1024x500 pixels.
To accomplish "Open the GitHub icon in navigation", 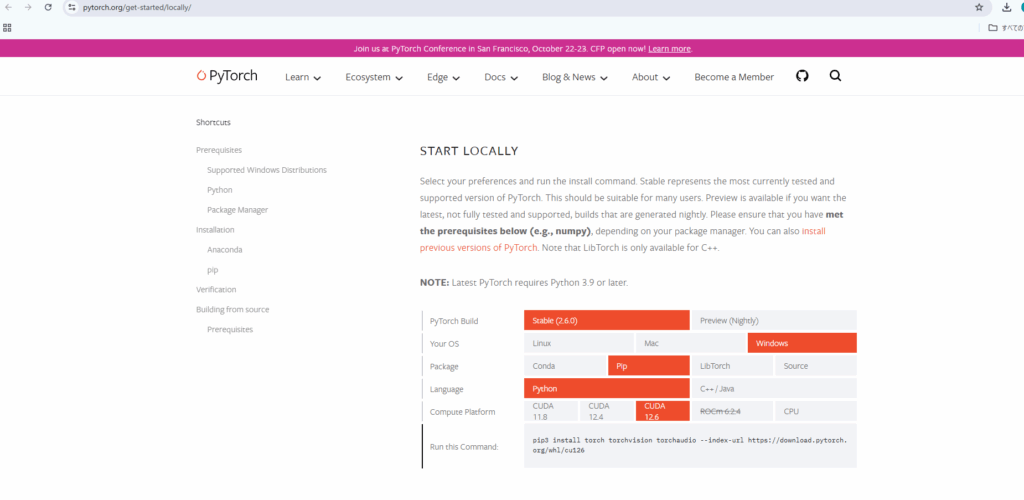I will (x=802, y=76).
